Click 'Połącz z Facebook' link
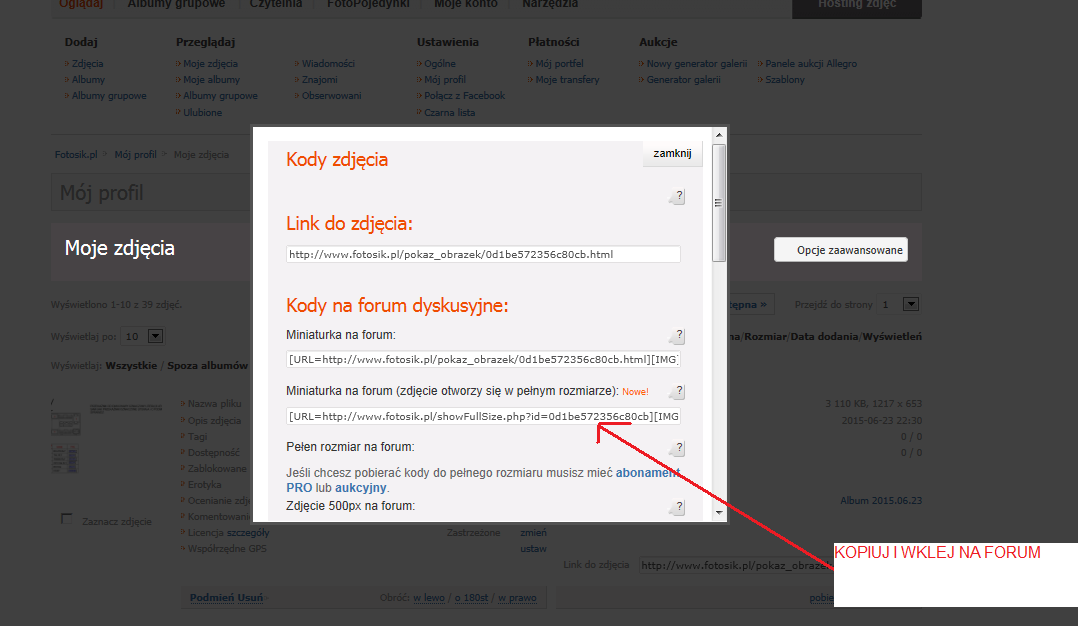Image resolution: width=1078 pixels, height=626 pixels. click(x=465, y=96)
